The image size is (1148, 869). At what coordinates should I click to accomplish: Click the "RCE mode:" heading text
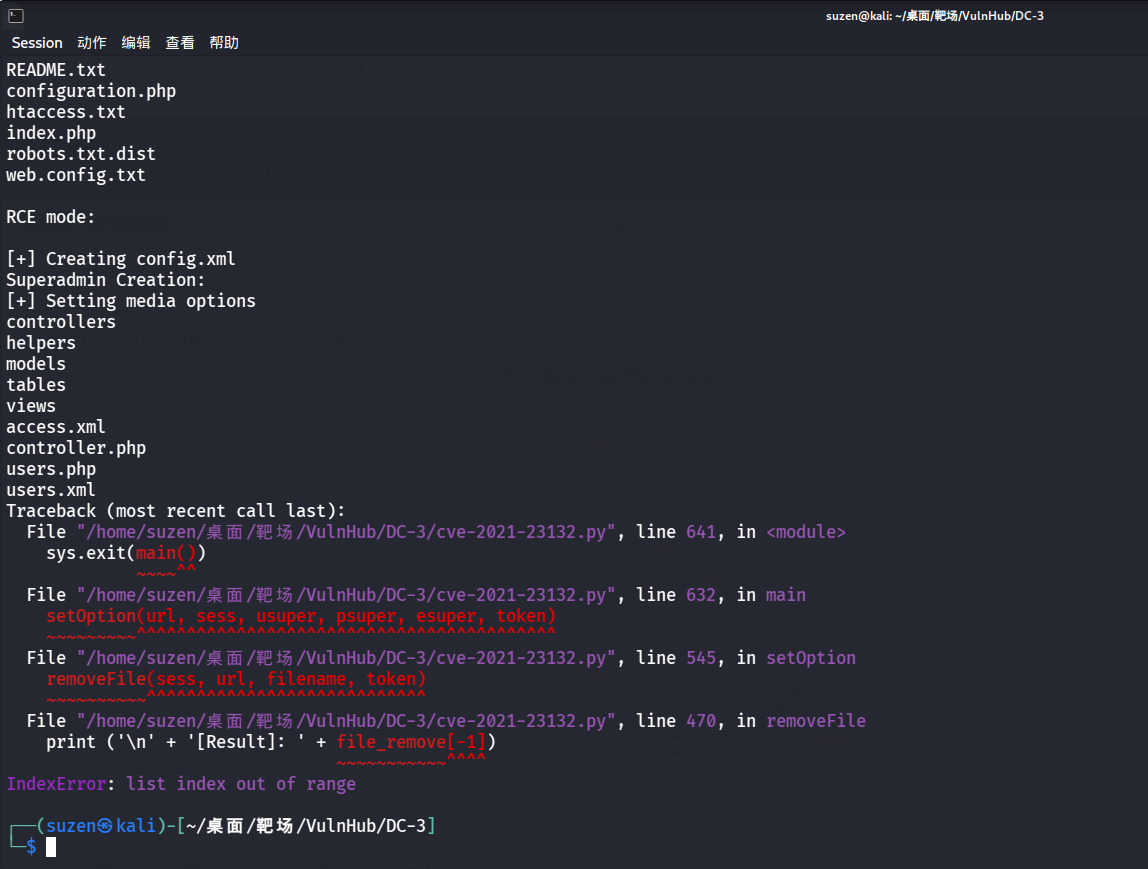pyautogui.click(x=51, y=217)
